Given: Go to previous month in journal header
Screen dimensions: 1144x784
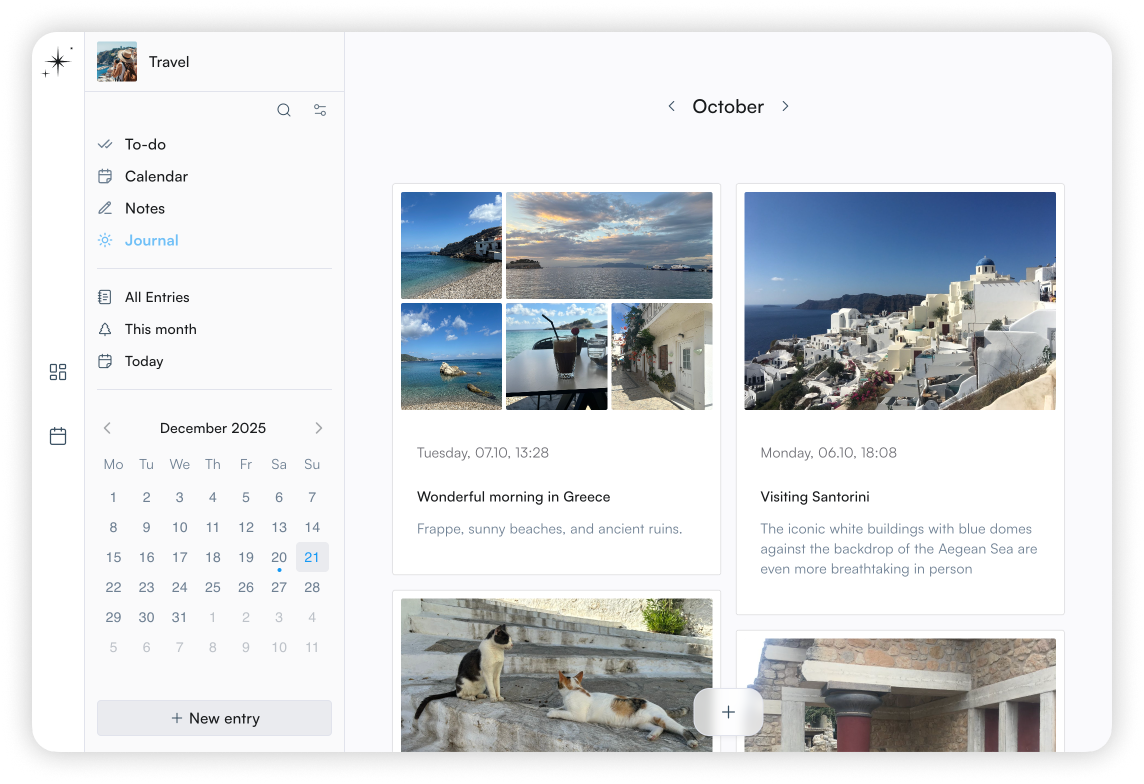Looking at the screenshot, I should [x=672, y=106].
